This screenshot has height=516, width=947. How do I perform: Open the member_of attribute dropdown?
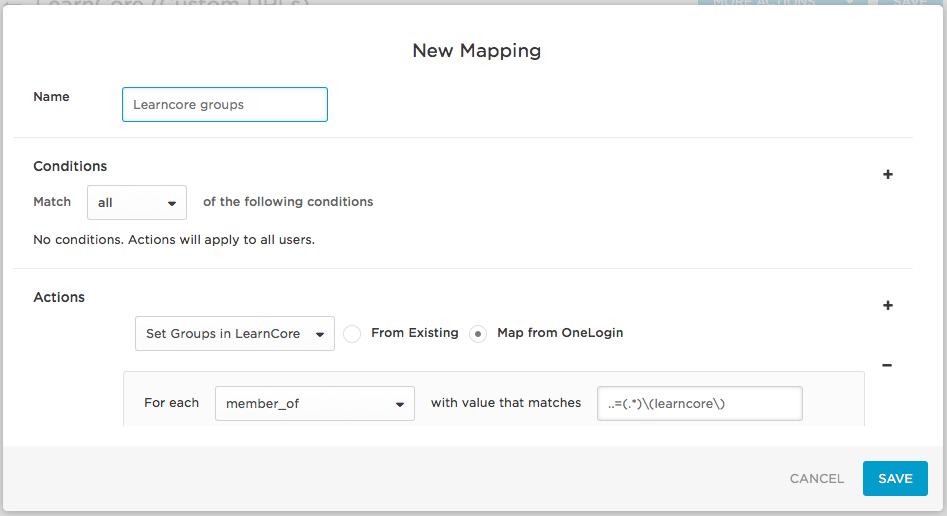(x=315, y=403)
